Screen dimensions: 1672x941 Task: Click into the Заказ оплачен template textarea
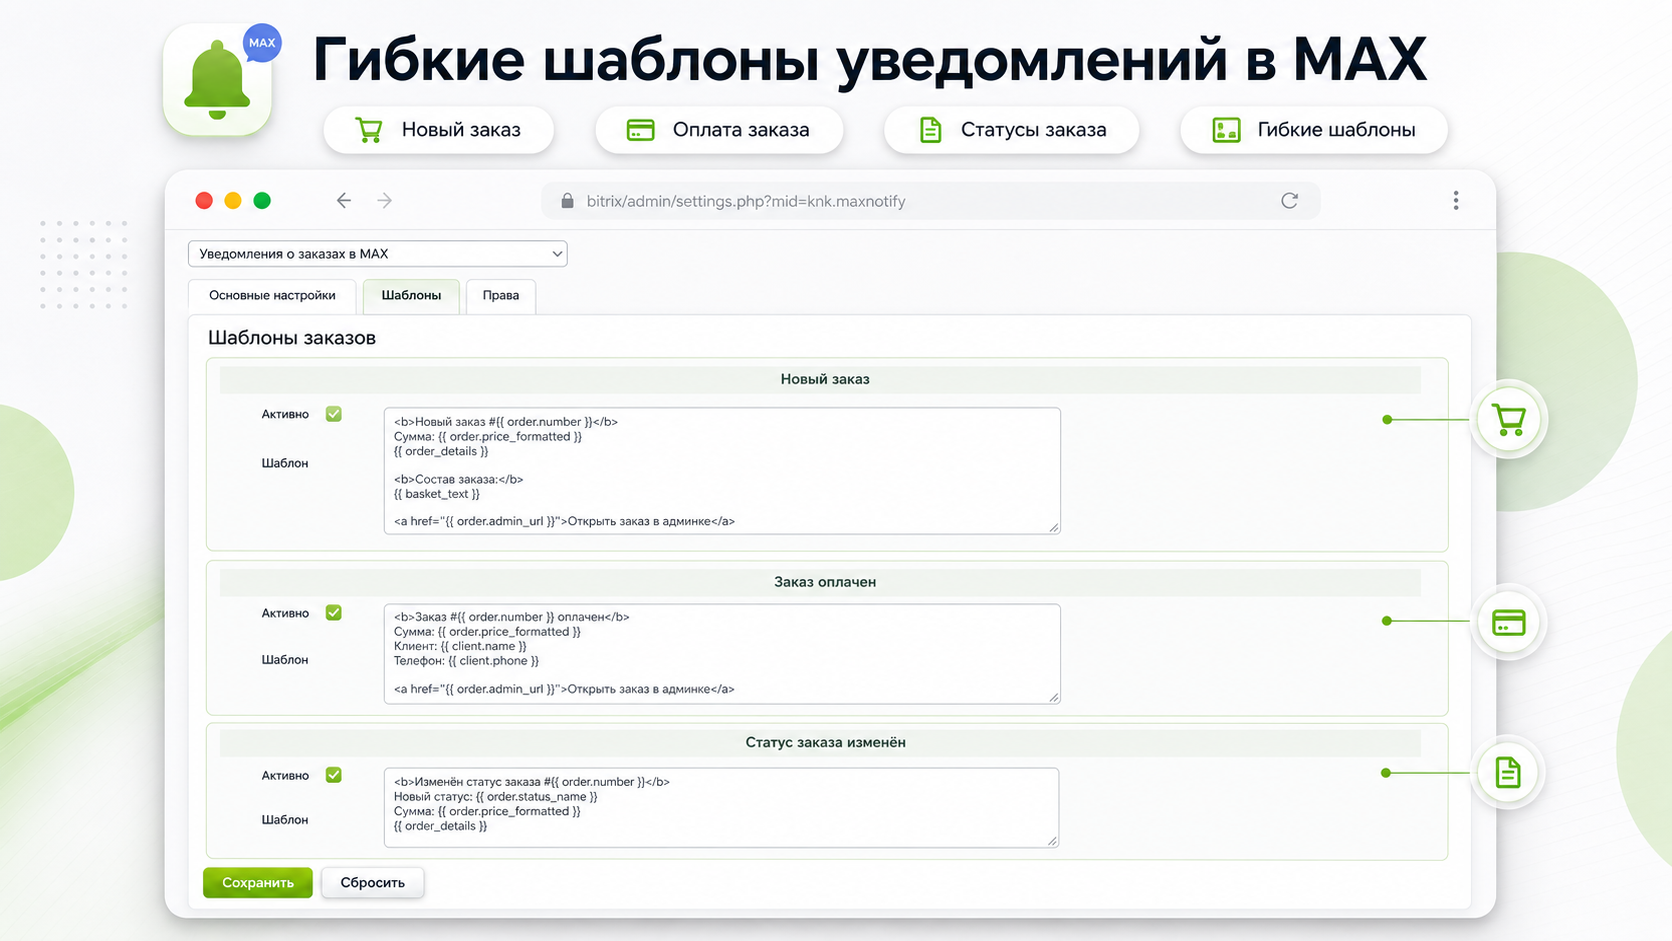pos(722,654)
